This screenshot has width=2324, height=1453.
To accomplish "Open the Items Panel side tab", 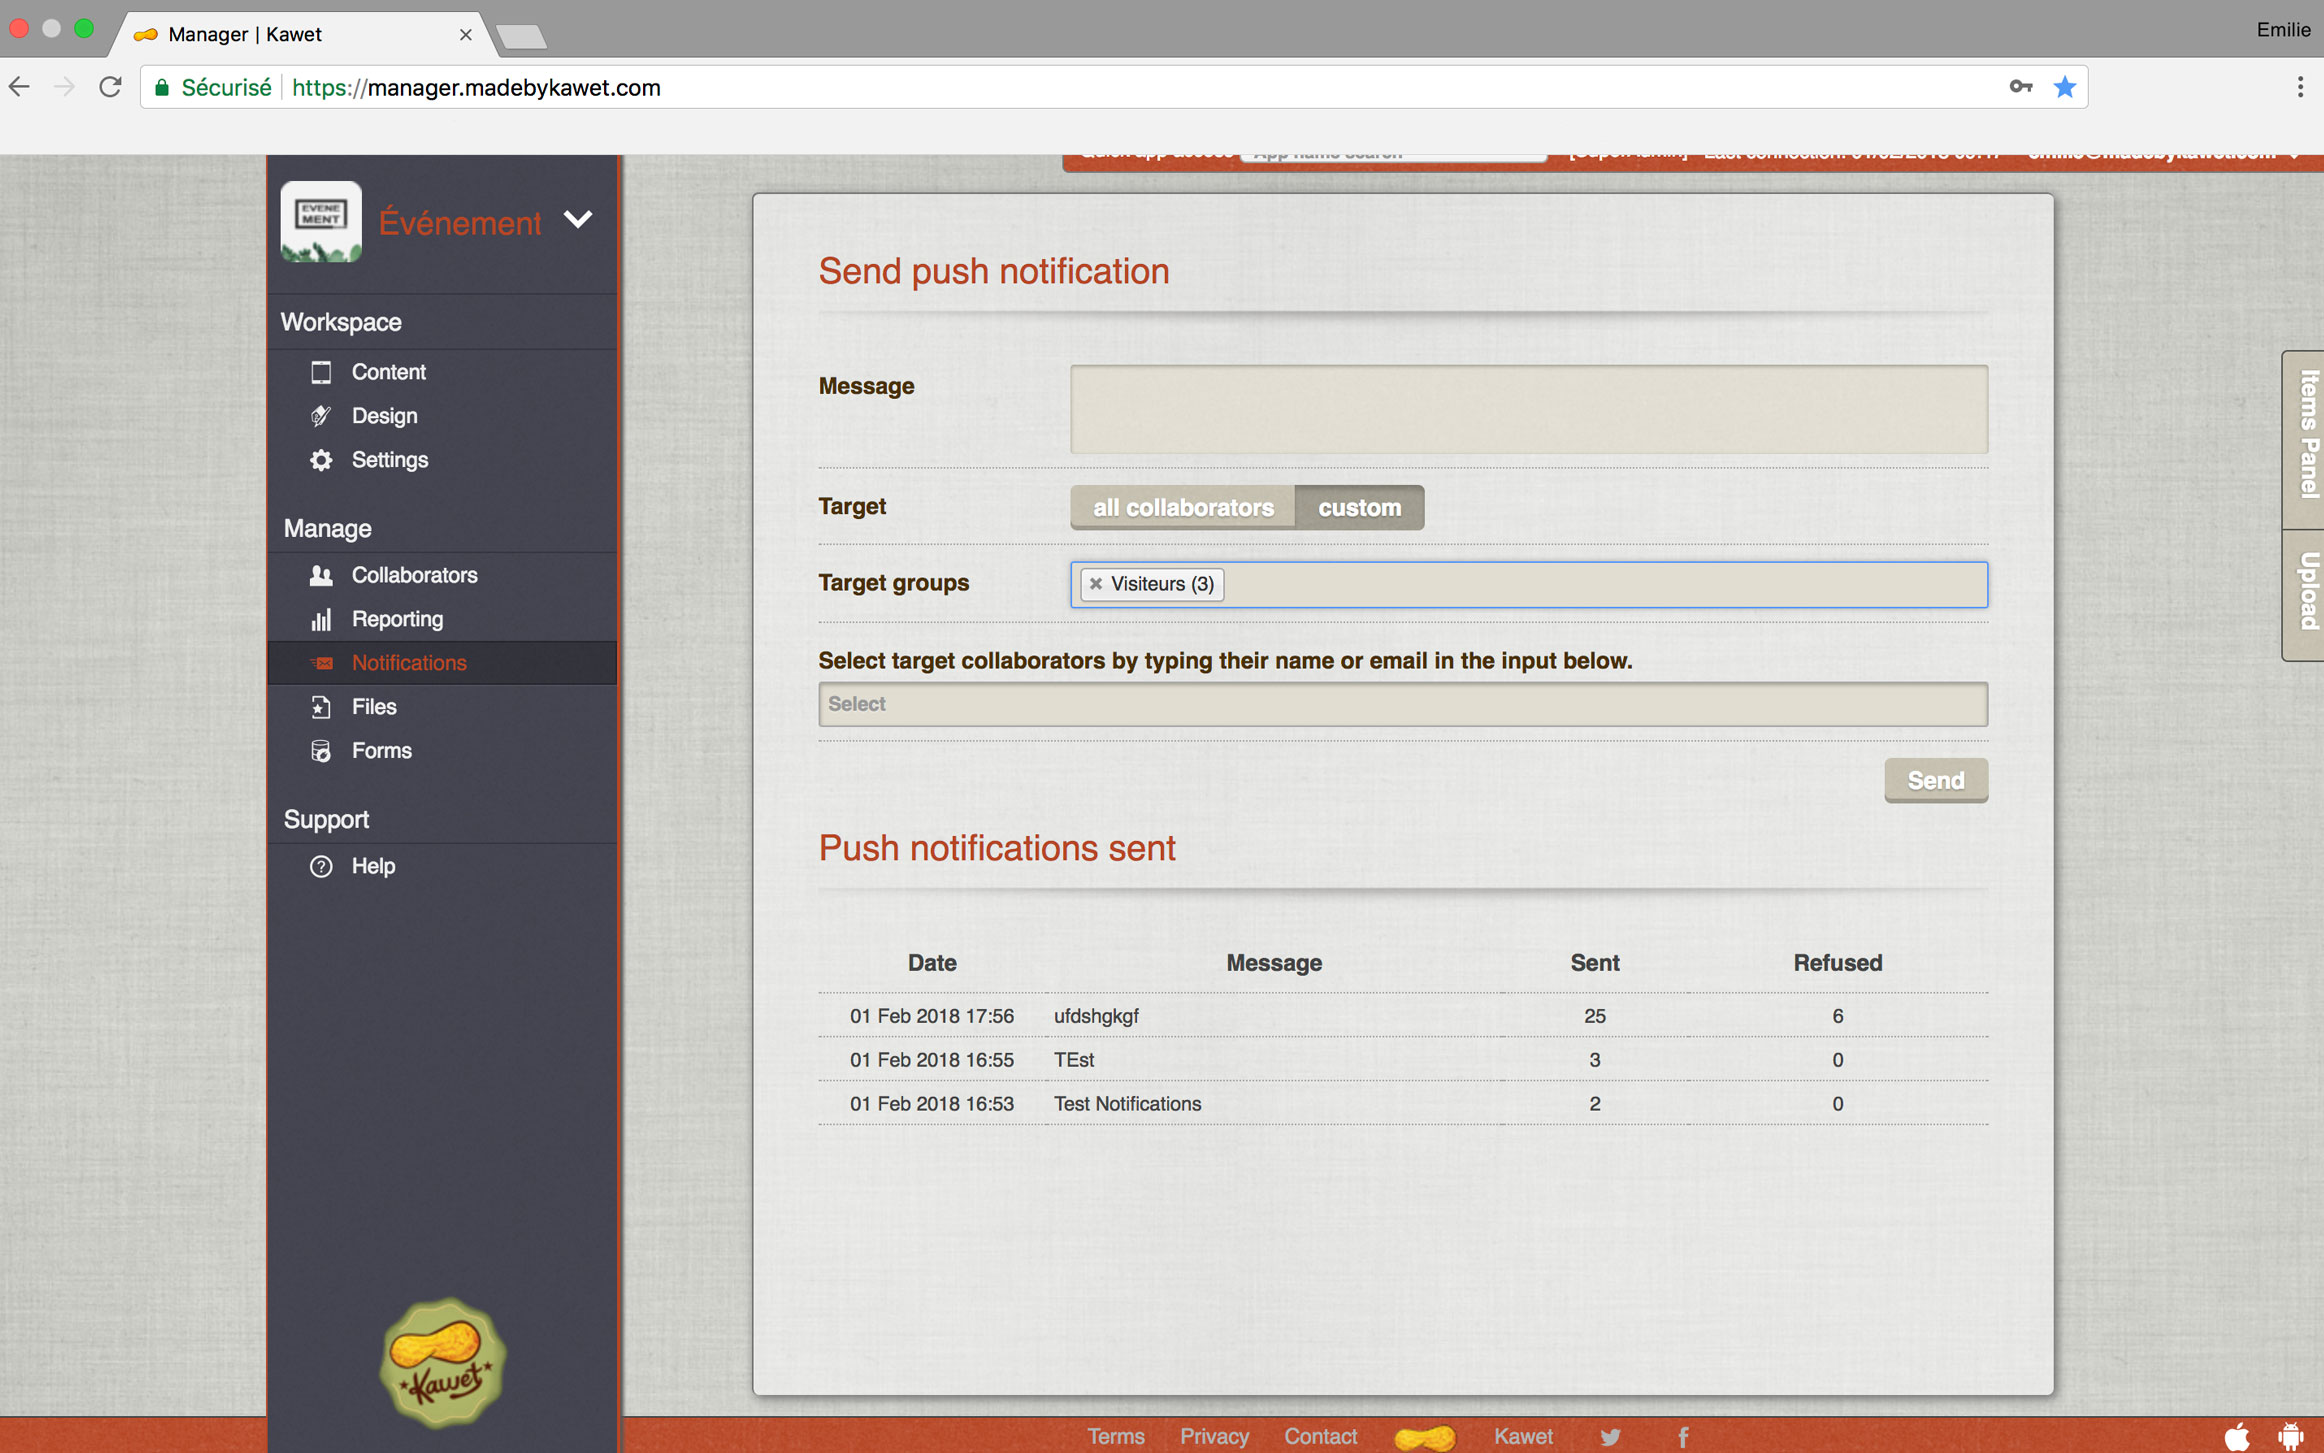I will [2306, 437].
